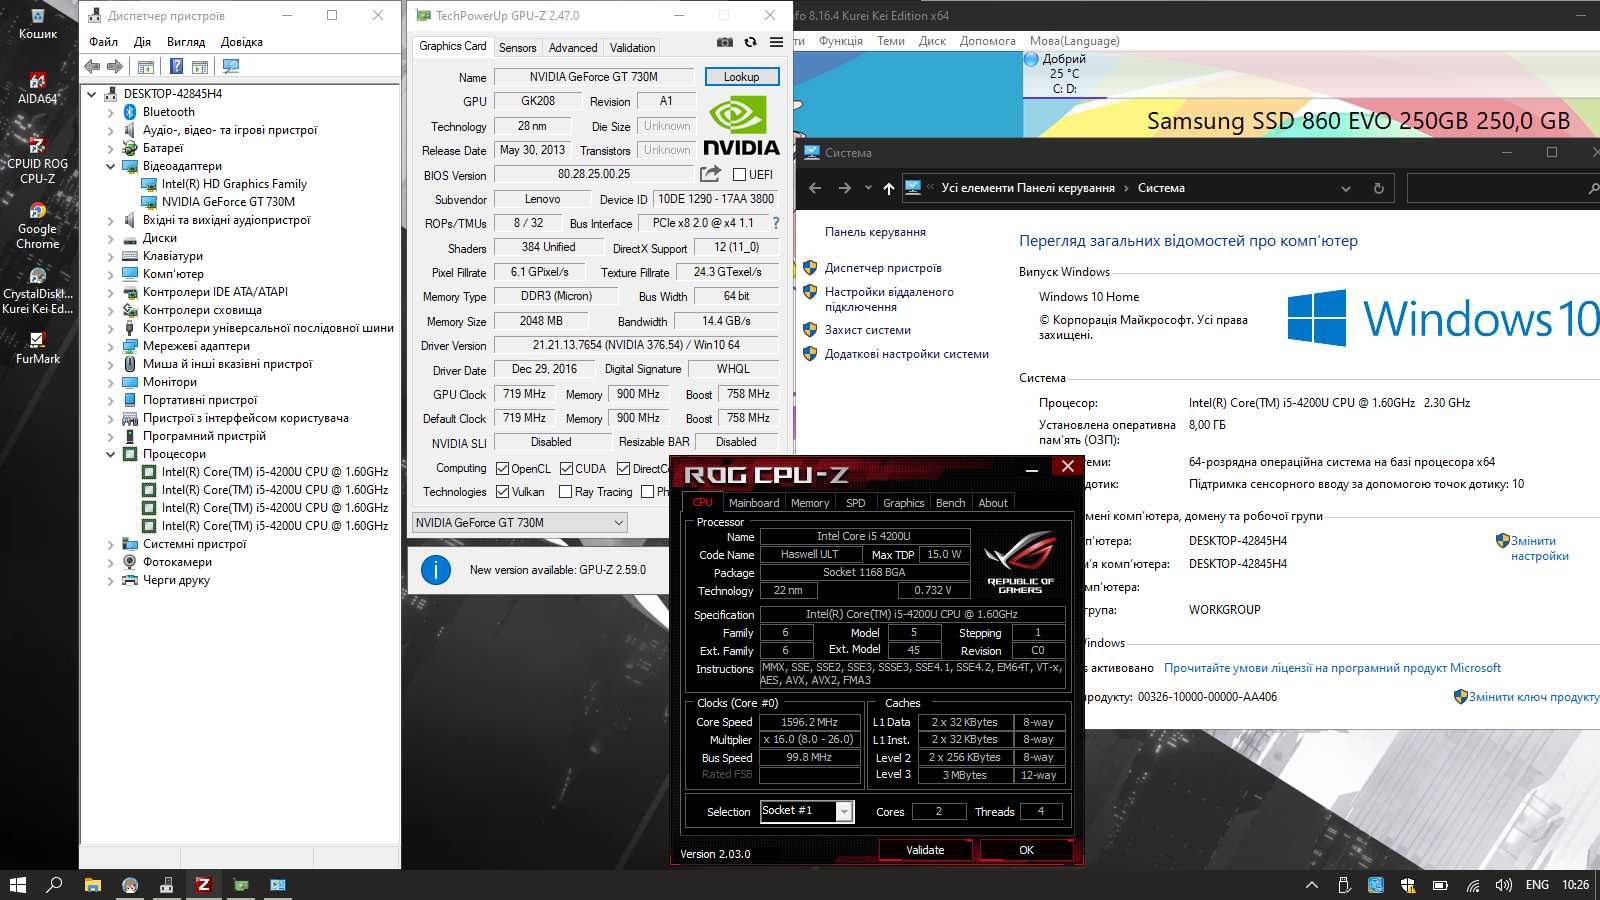The width and height of the screenshot is (1600, 900).
Task: Toggle the Vulkan checkbox
Action: pos(502,491)
